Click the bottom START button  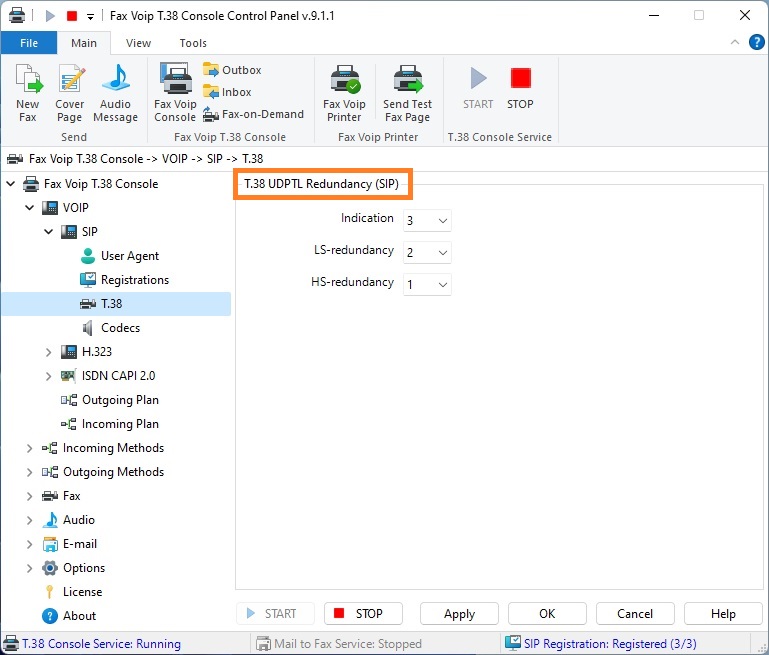tap(275, 614)
